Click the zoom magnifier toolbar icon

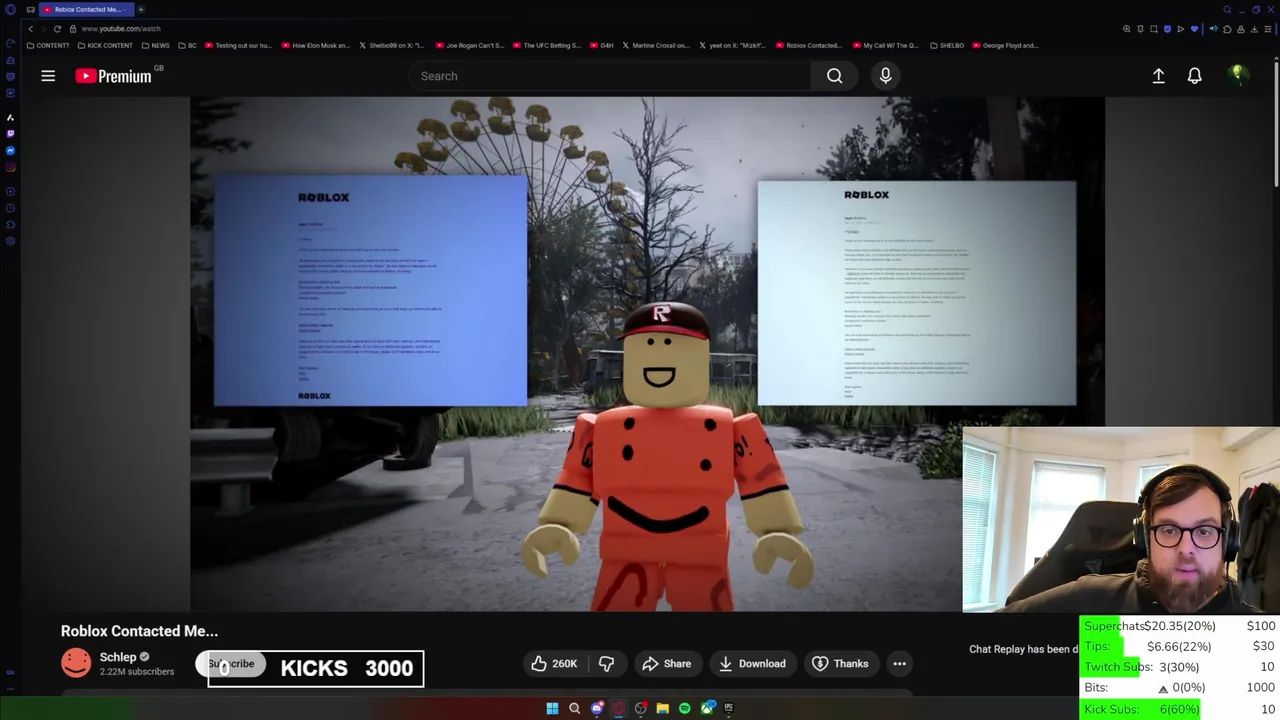click(x=1127, y=29)
